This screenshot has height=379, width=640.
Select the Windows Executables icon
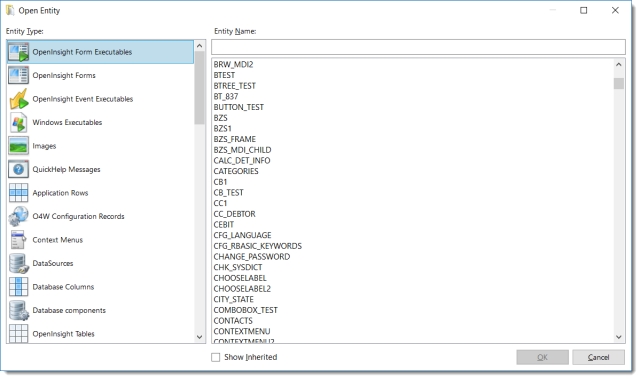pos(19,122)
